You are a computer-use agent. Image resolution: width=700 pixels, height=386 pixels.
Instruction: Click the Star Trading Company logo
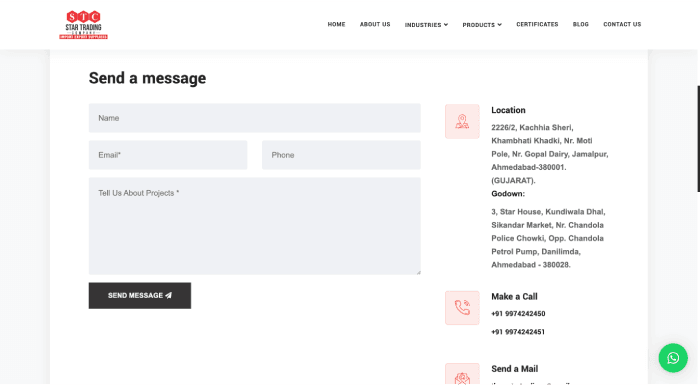[x=83, y=25]
